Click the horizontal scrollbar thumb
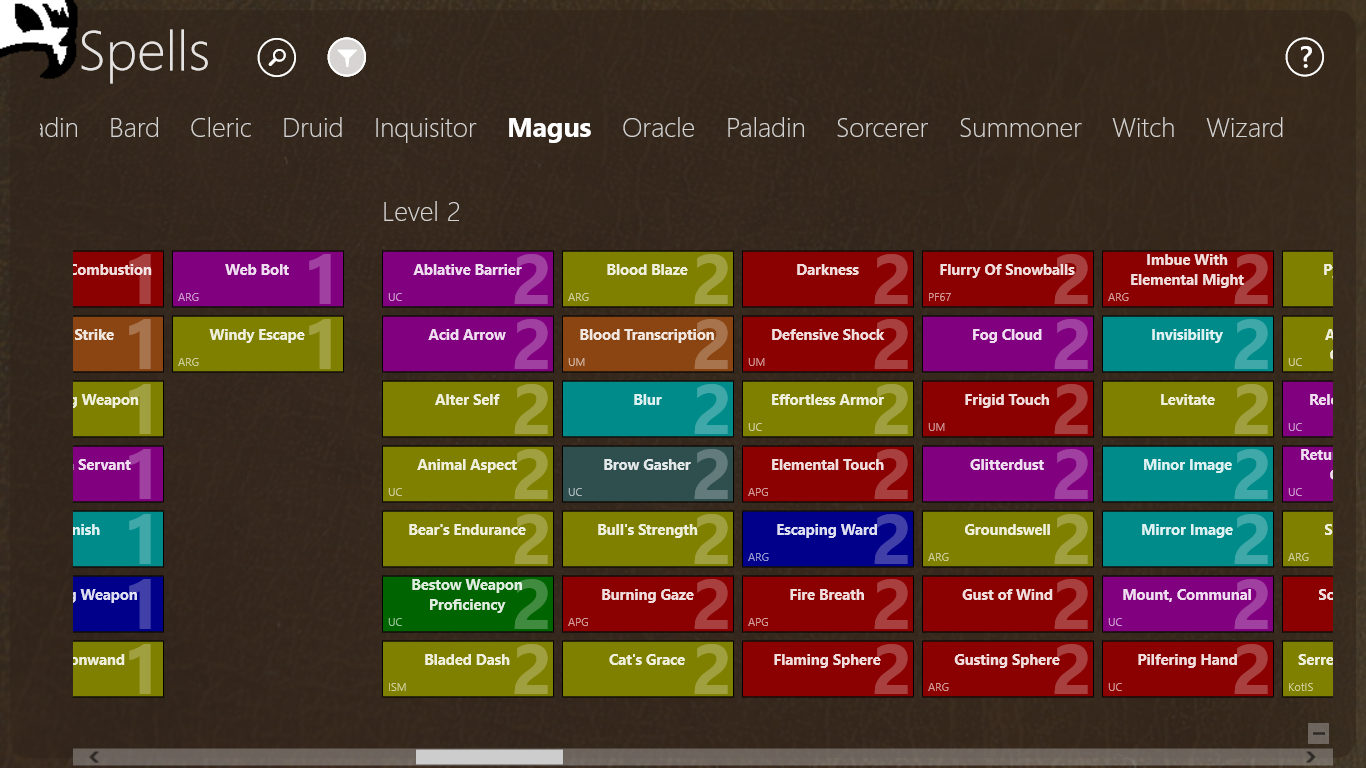This screenshot has height=768, width=1366. click(x=489, y=757)
